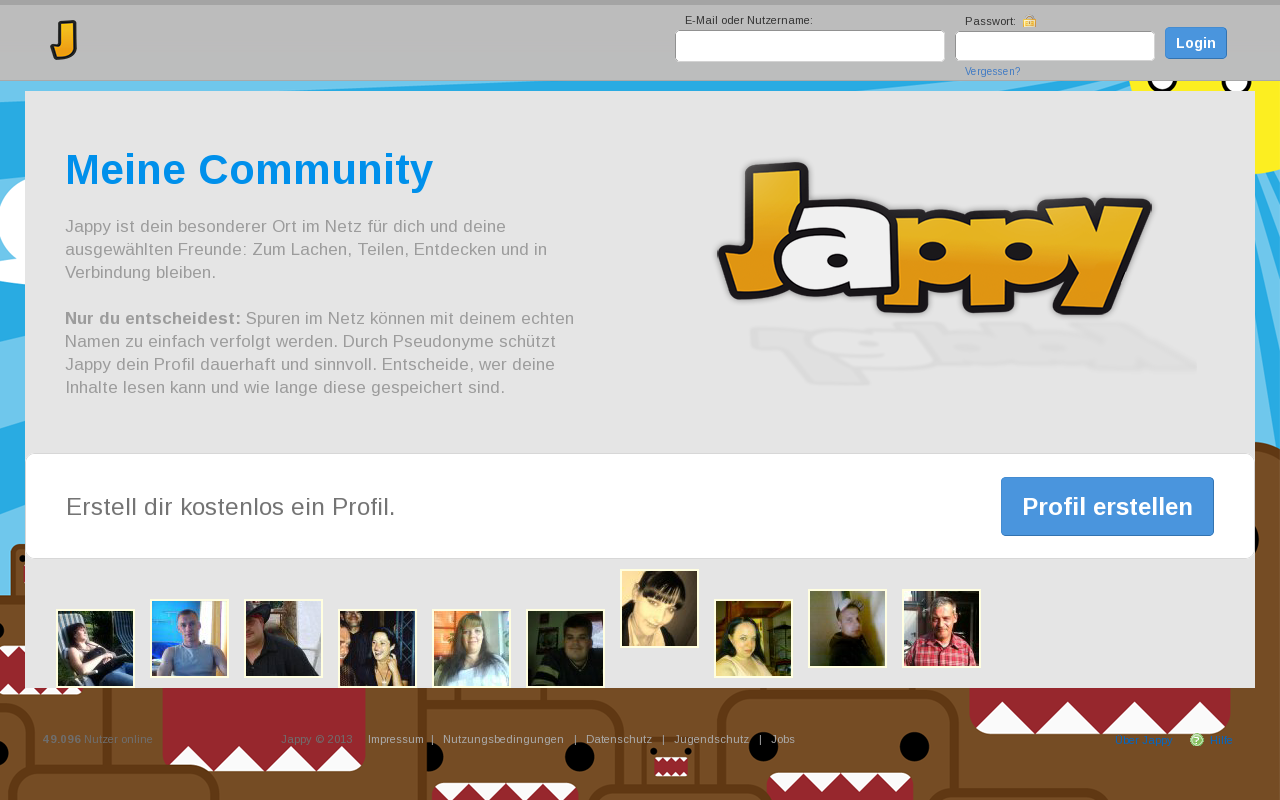Viewport: 1280px width, 800px height.
Task: Open the Hilfe link
Action: [1222, 740]
